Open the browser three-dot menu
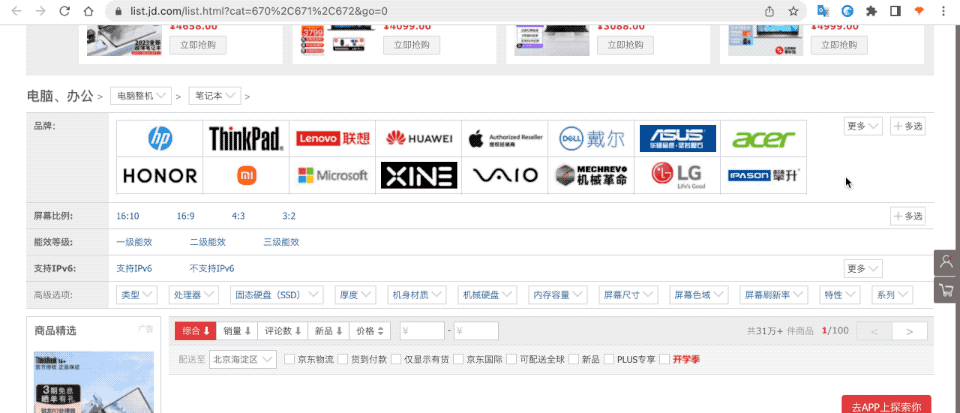This screenshot has height=413, width=960. tap(943, 11)
